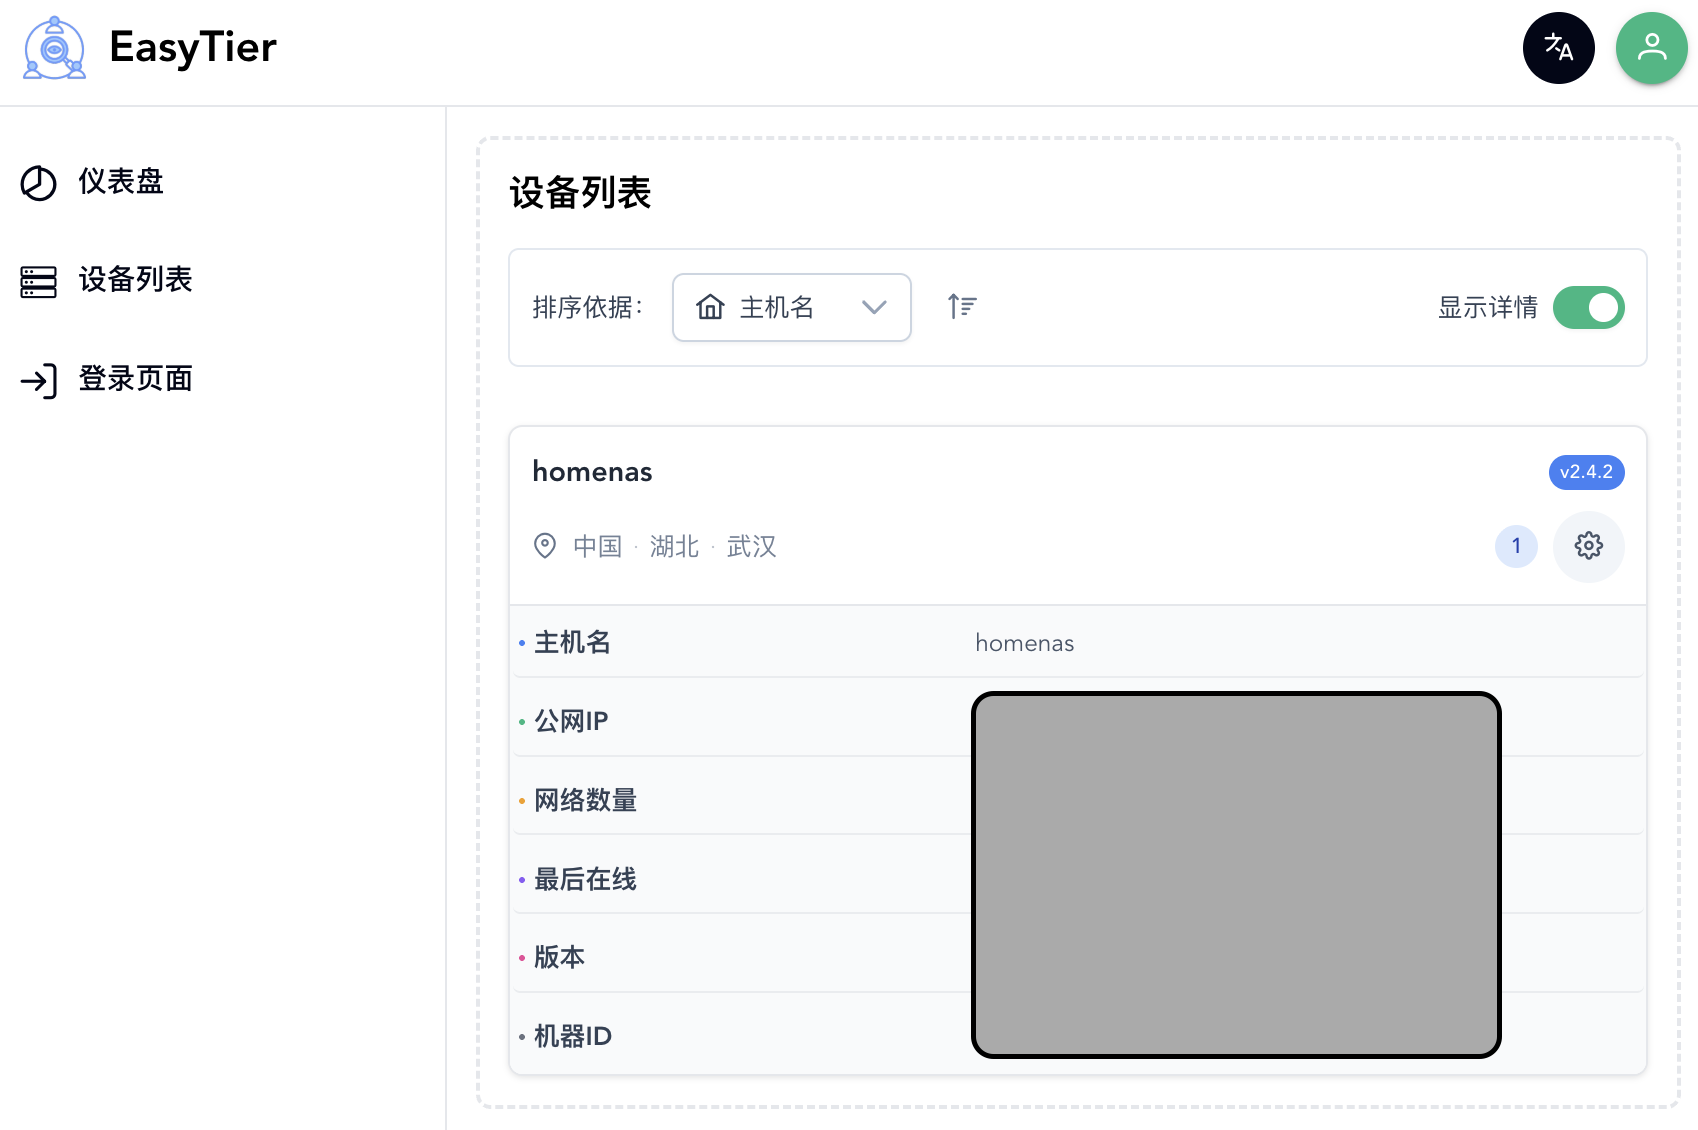Viewport: 1698px width, 1130px height.
Task: Click the homenas hostname value
Action: (1024, 643)
